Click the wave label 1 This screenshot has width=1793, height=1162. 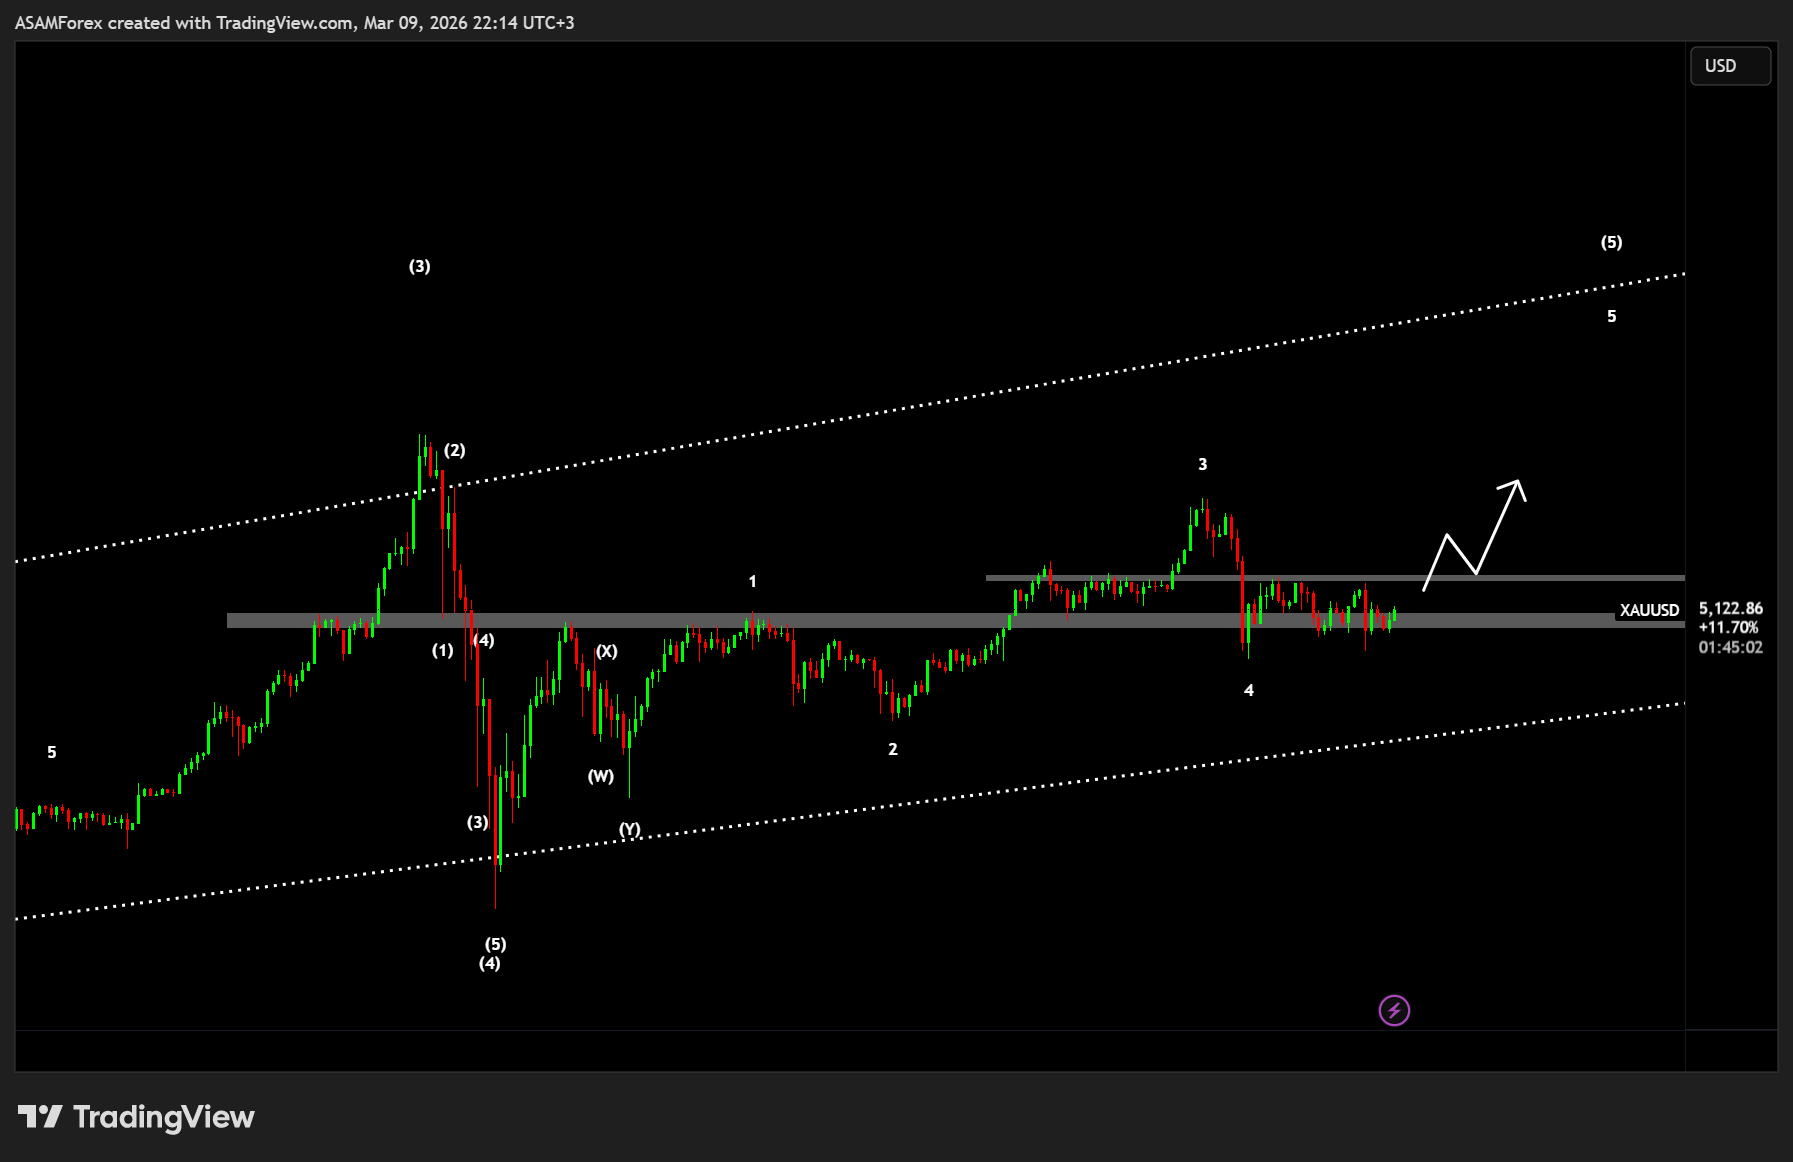point(753,581)
